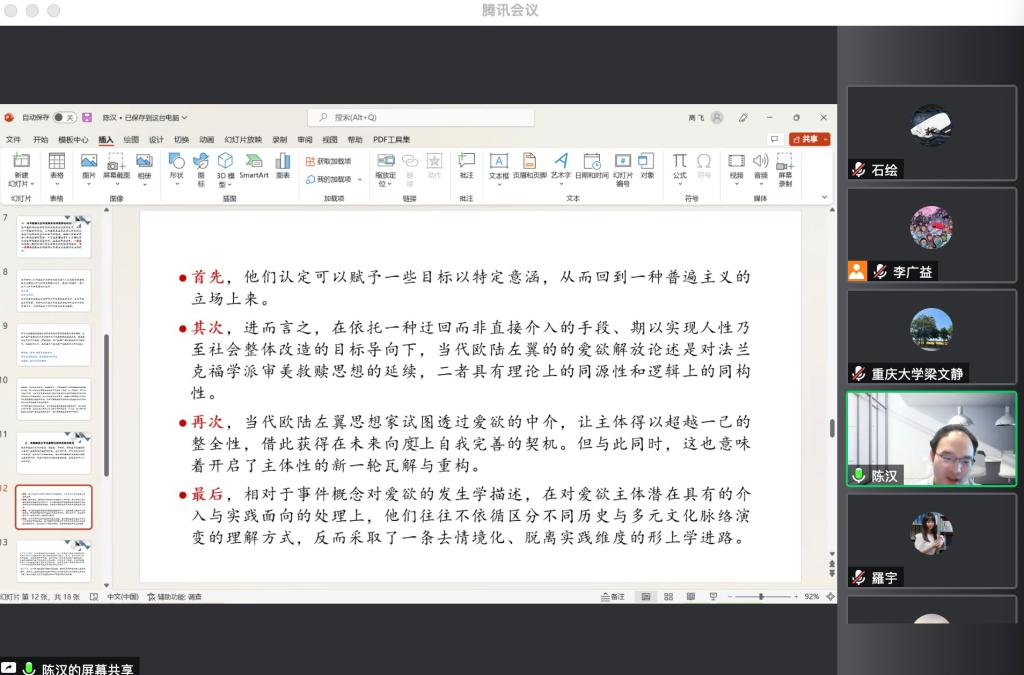Adjust the zoom slider in status bar
Image resolution: width=1024 pixels, height=675 pixels.
point(761,597)
